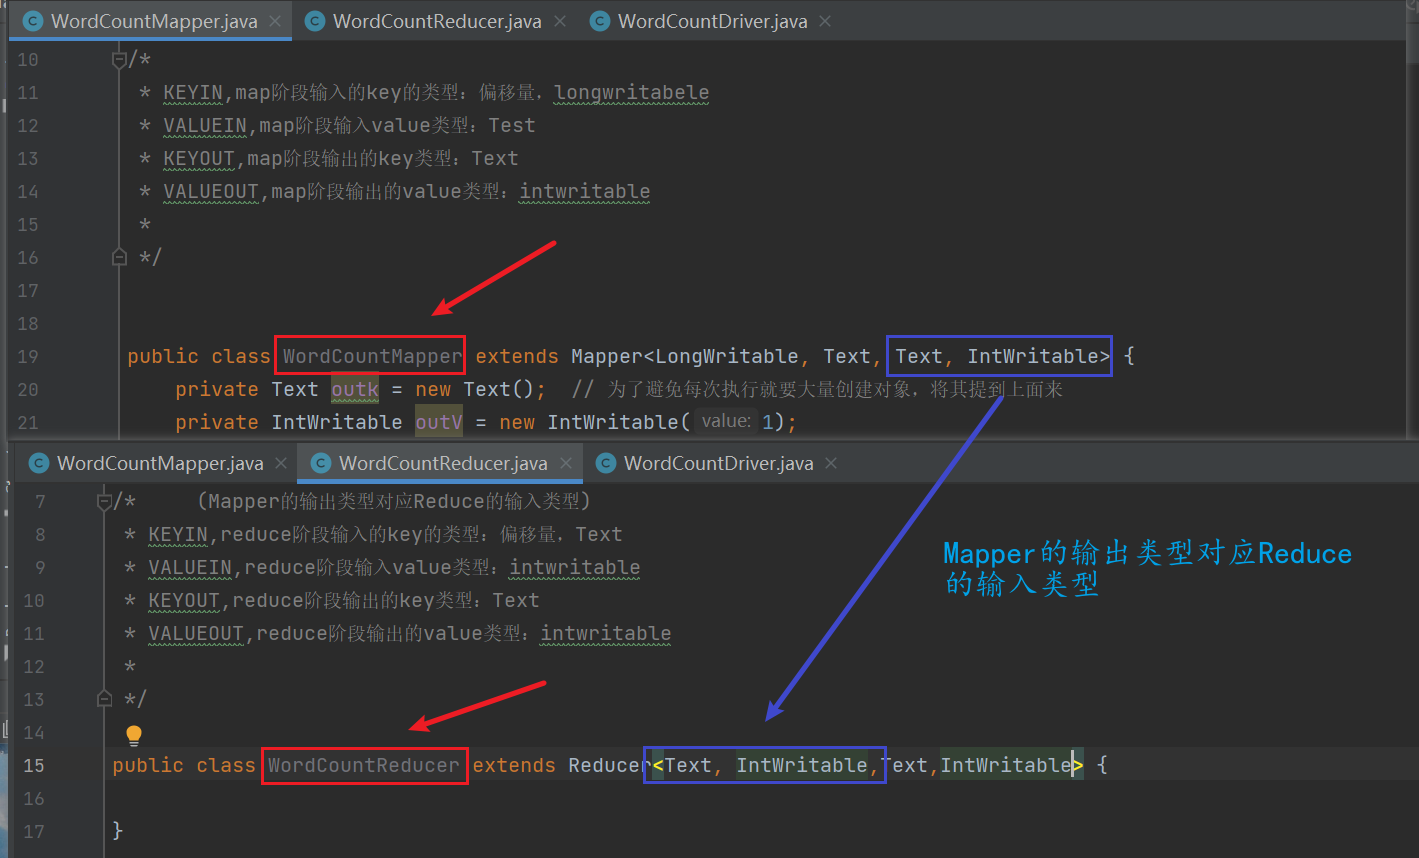The height and width of the screenshot is (858, 1419).
Task: Click 'VALUEIN' in Reducer comment line 9
Action: pyautogui.click(x=190, y=568)
